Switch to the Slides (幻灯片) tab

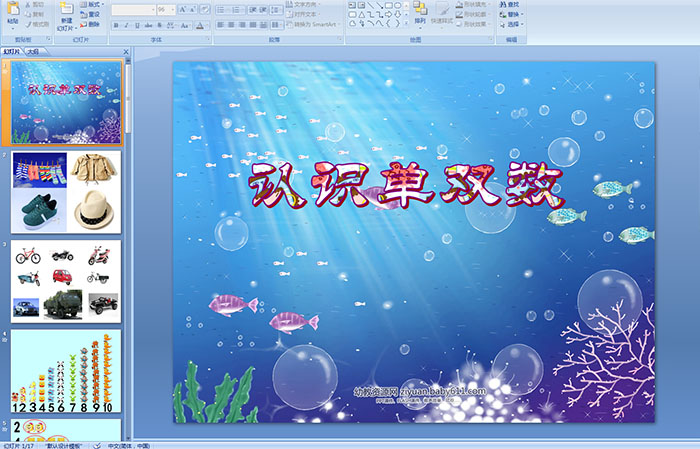12,50
